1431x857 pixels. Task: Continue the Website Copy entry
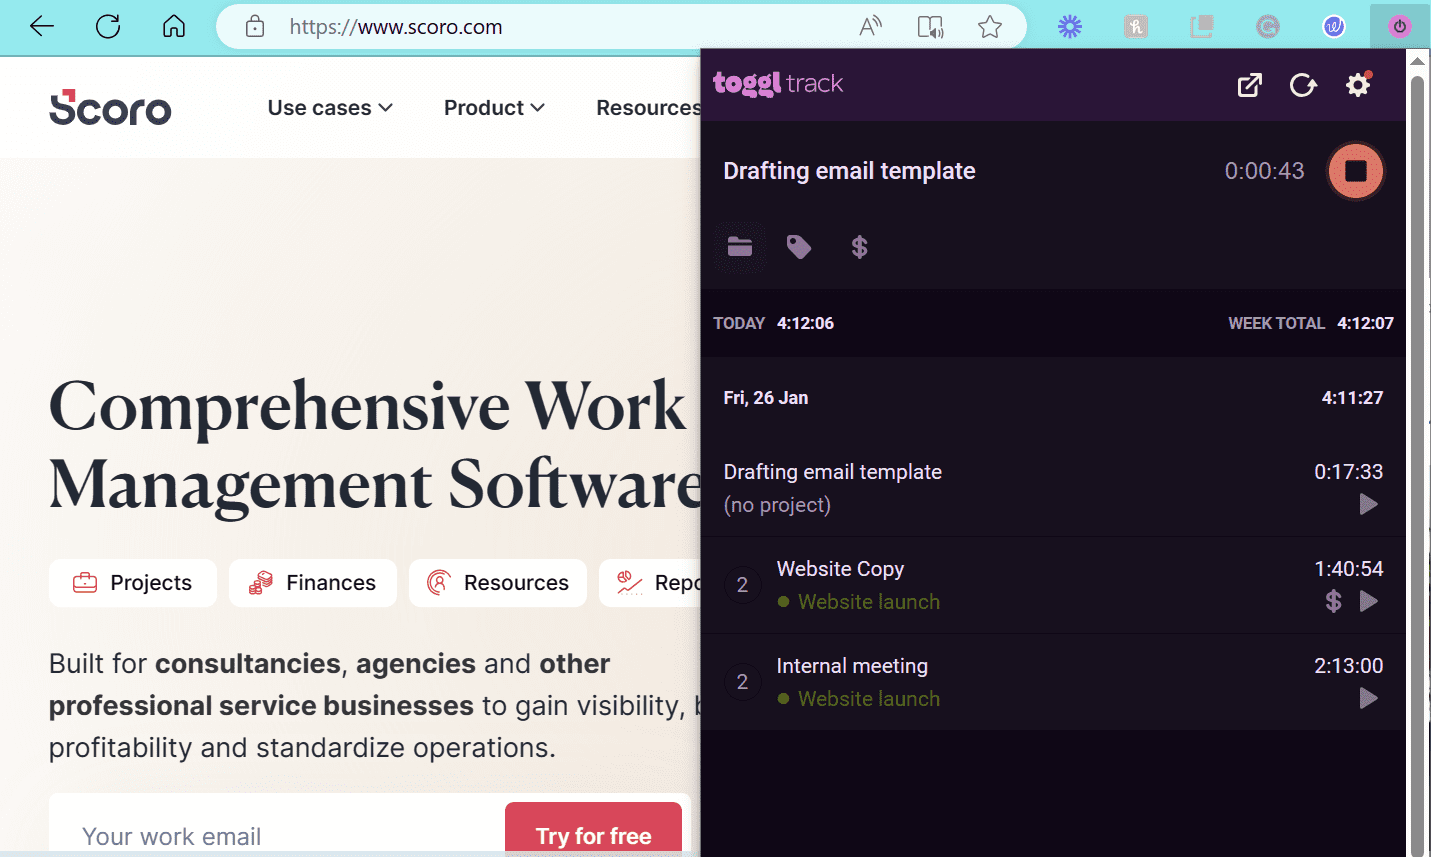1369,601
